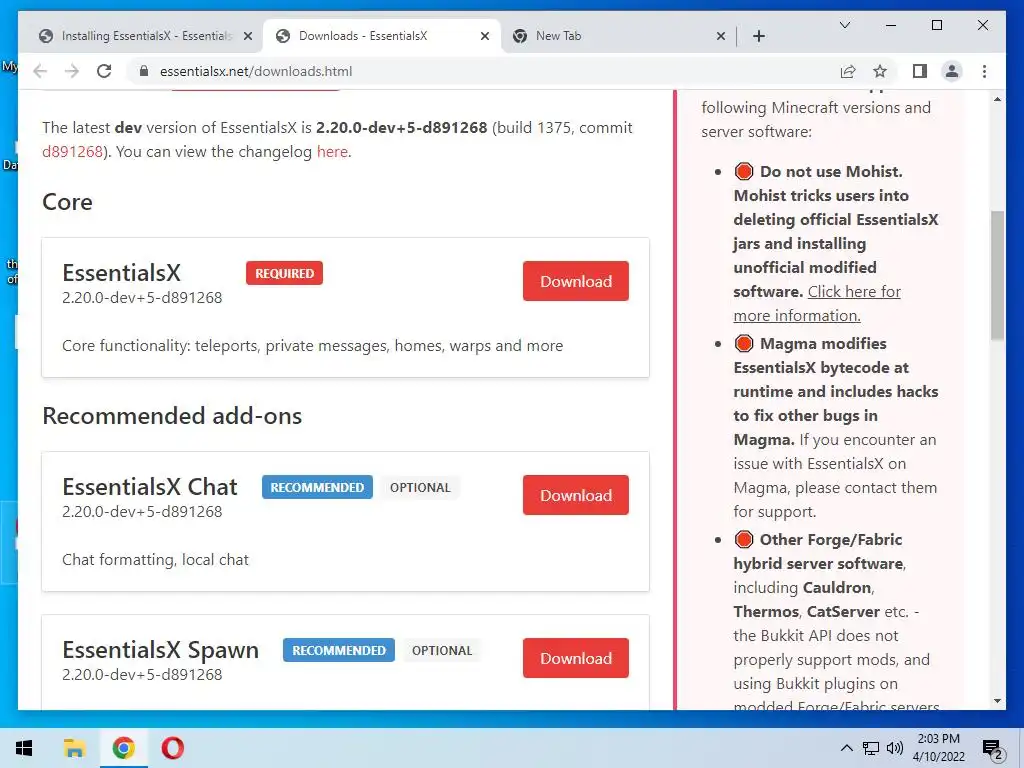Bookmark this page with the star icon

click(x=880, y=71)
